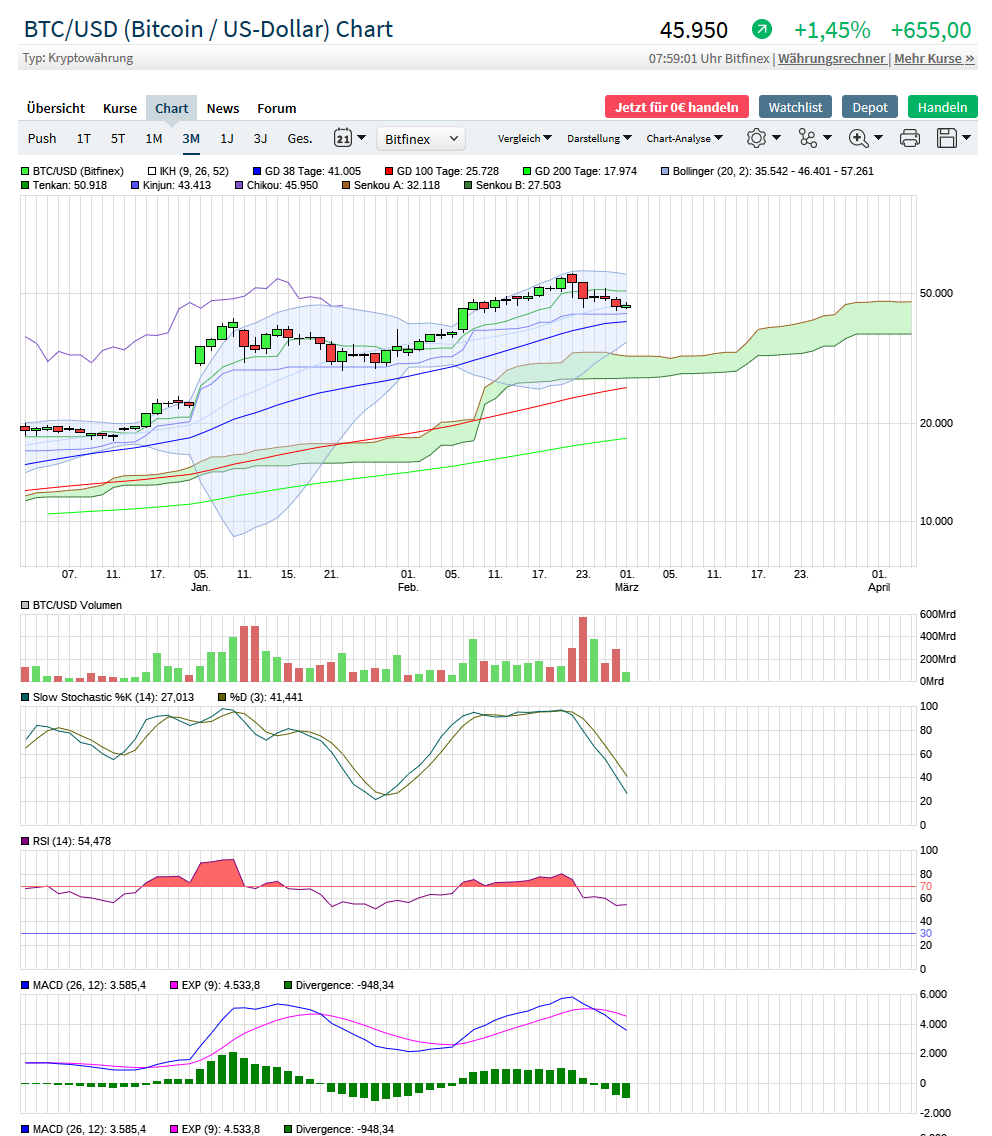Open the Bitfinex exchange dropdown
The width and height of the screenshot is (992, 1136).
coord(421,139)
